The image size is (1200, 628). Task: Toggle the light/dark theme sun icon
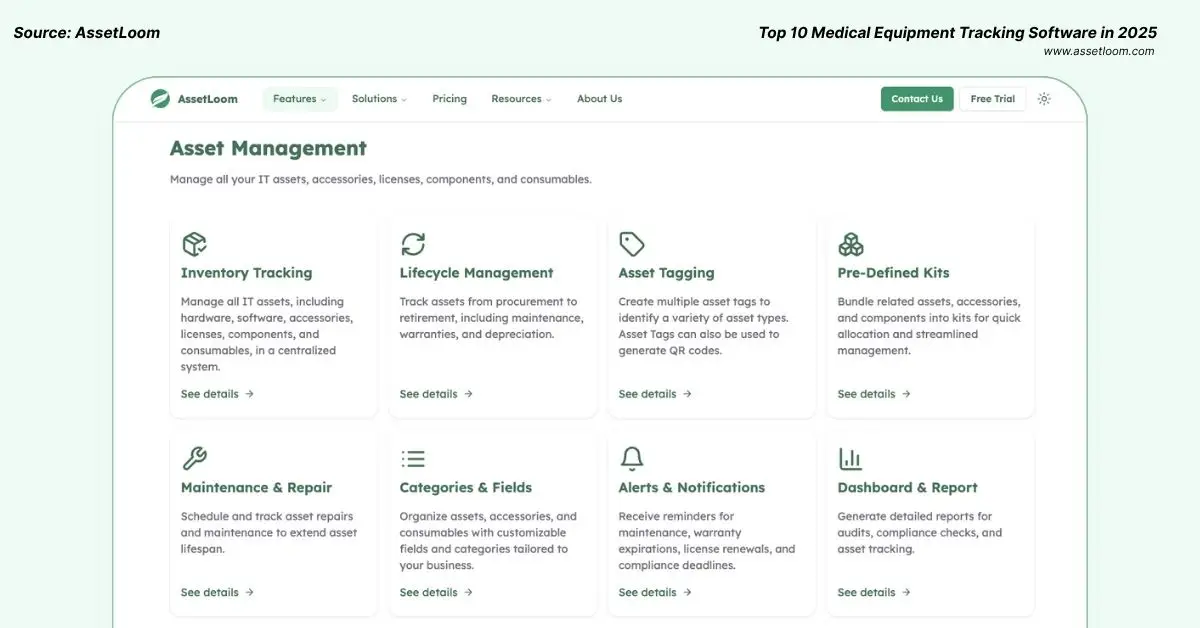click(x=1044, y=99)
